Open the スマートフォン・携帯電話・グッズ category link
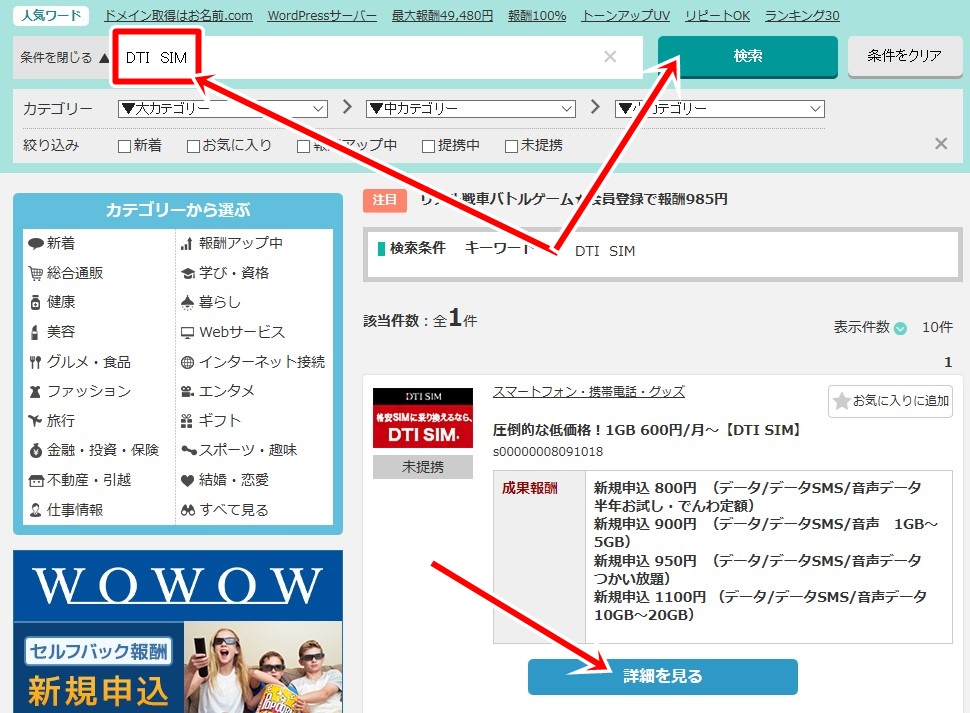This screenshot has height=713, width=970. point(589,391)
